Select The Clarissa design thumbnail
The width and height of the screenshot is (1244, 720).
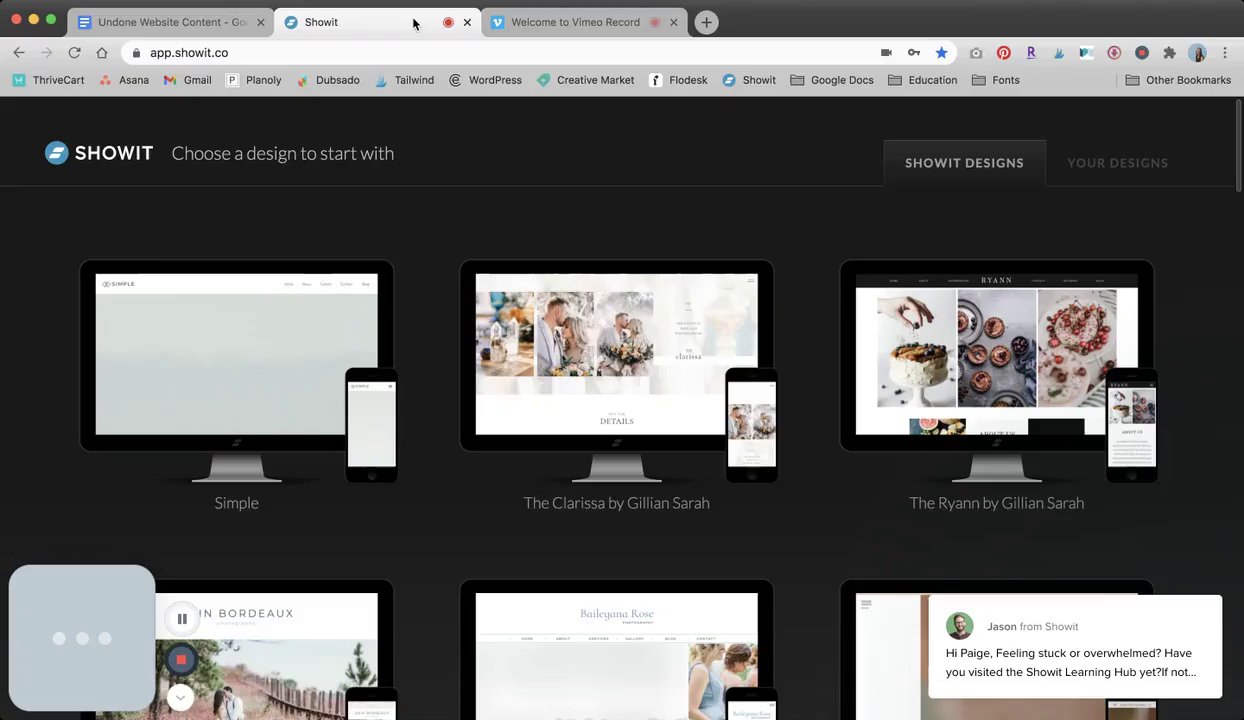[618, 372]
